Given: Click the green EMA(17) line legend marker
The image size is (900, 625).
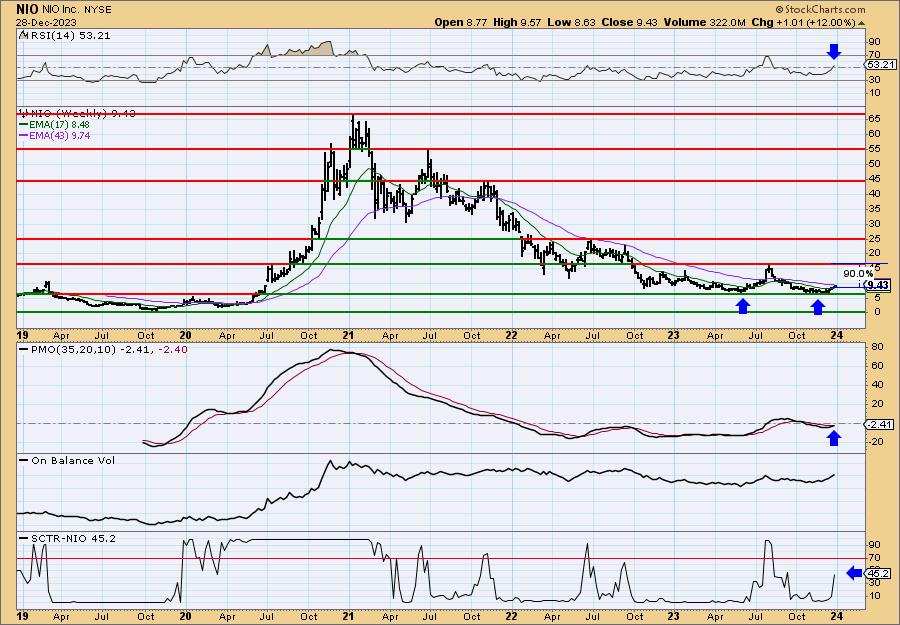Looking at the screenshot, I should click(23, 125).
